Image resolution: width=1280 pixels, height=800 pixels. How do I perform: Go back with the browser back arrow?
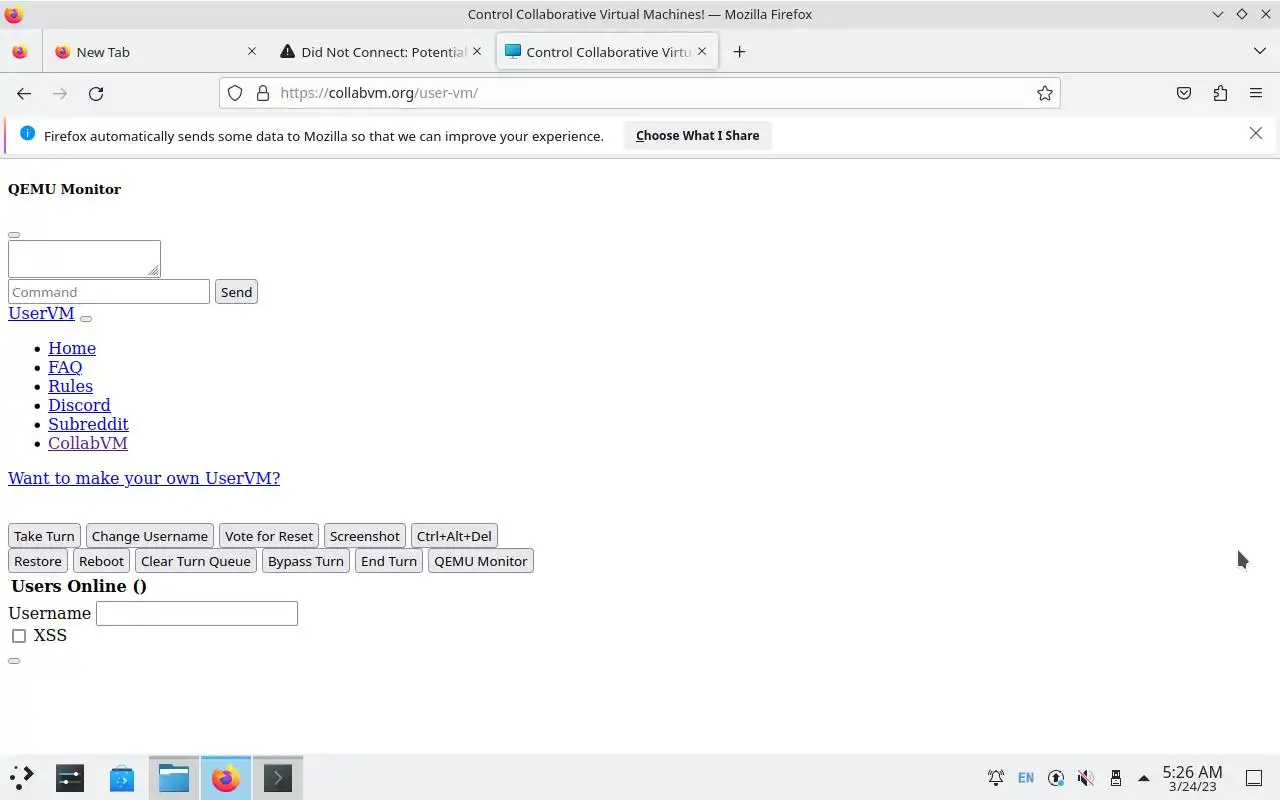point(24,93)
